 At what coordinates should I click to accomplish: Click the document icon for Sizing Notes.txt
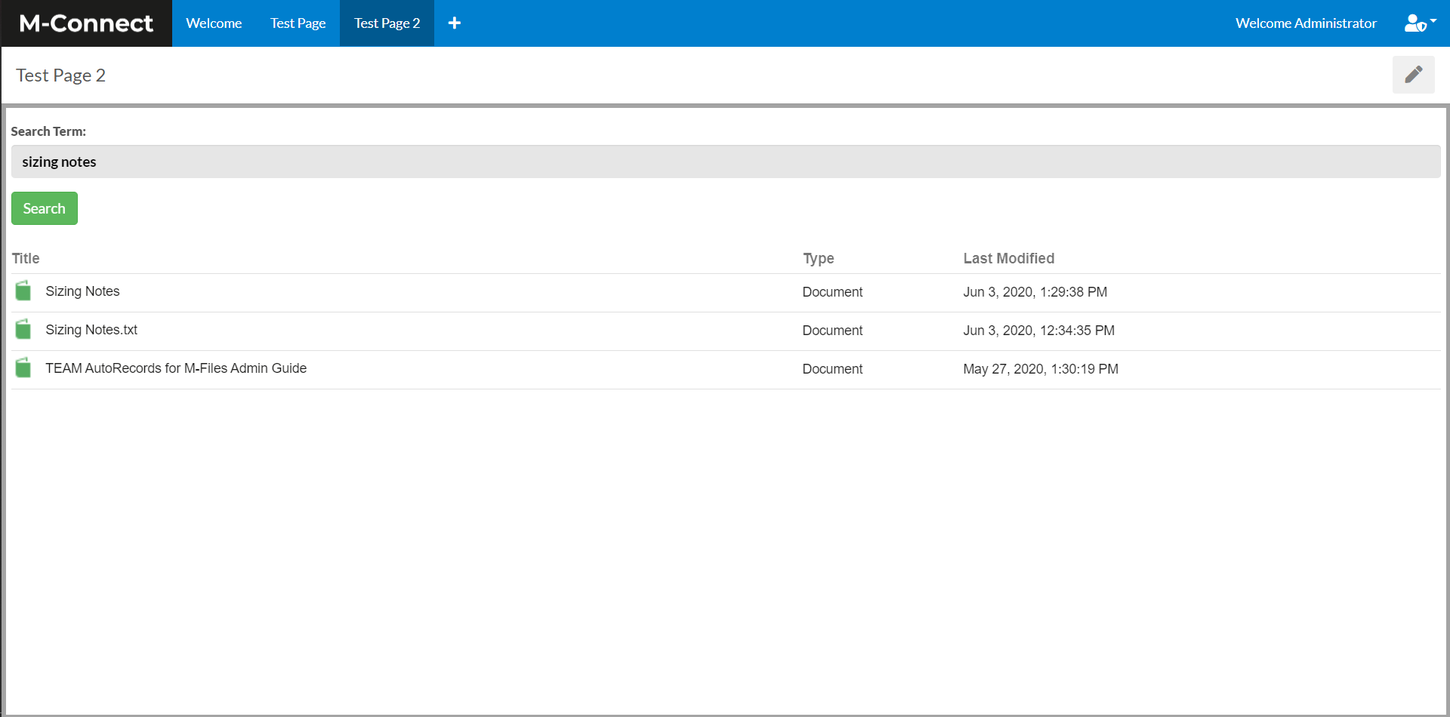(x=23, y=330)
